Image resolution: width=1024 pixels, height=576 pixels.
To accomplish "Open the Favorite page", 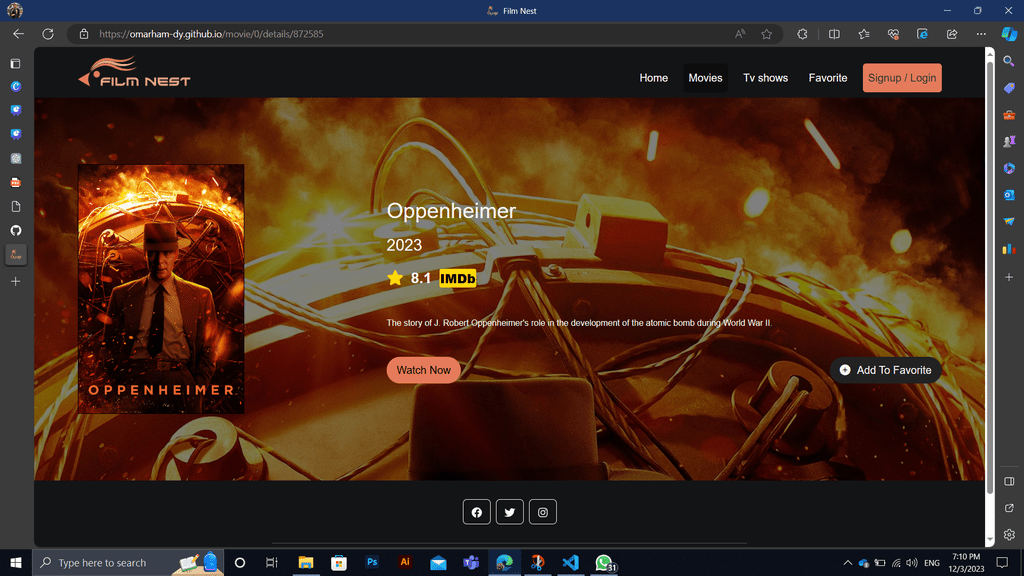I will (x=828, y=78).
